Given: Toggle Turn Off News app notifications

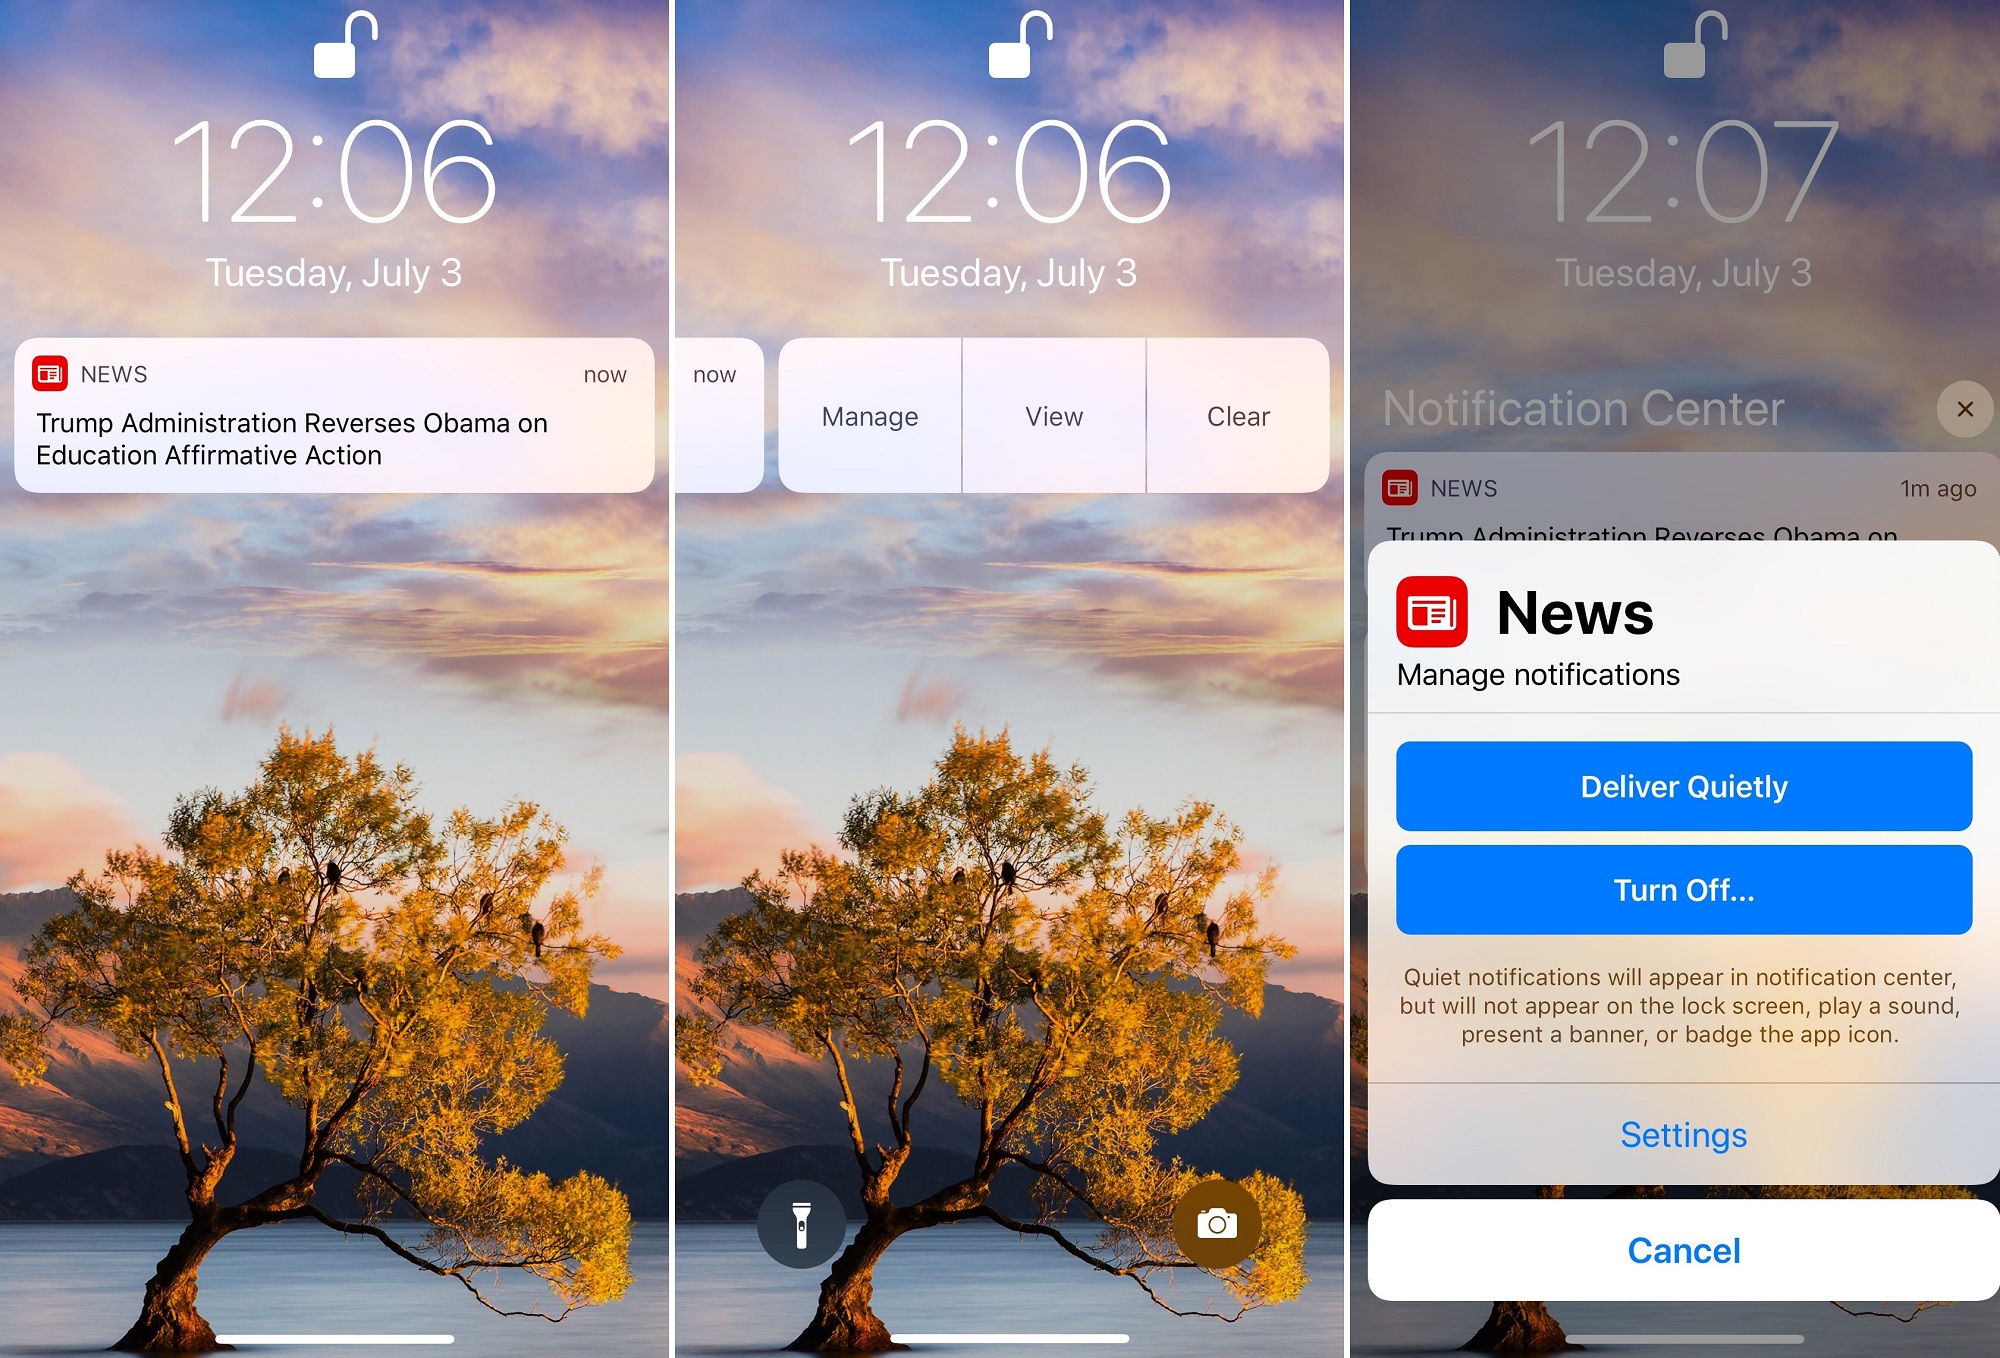Looking at the screenshot, I should point(1685,890).
